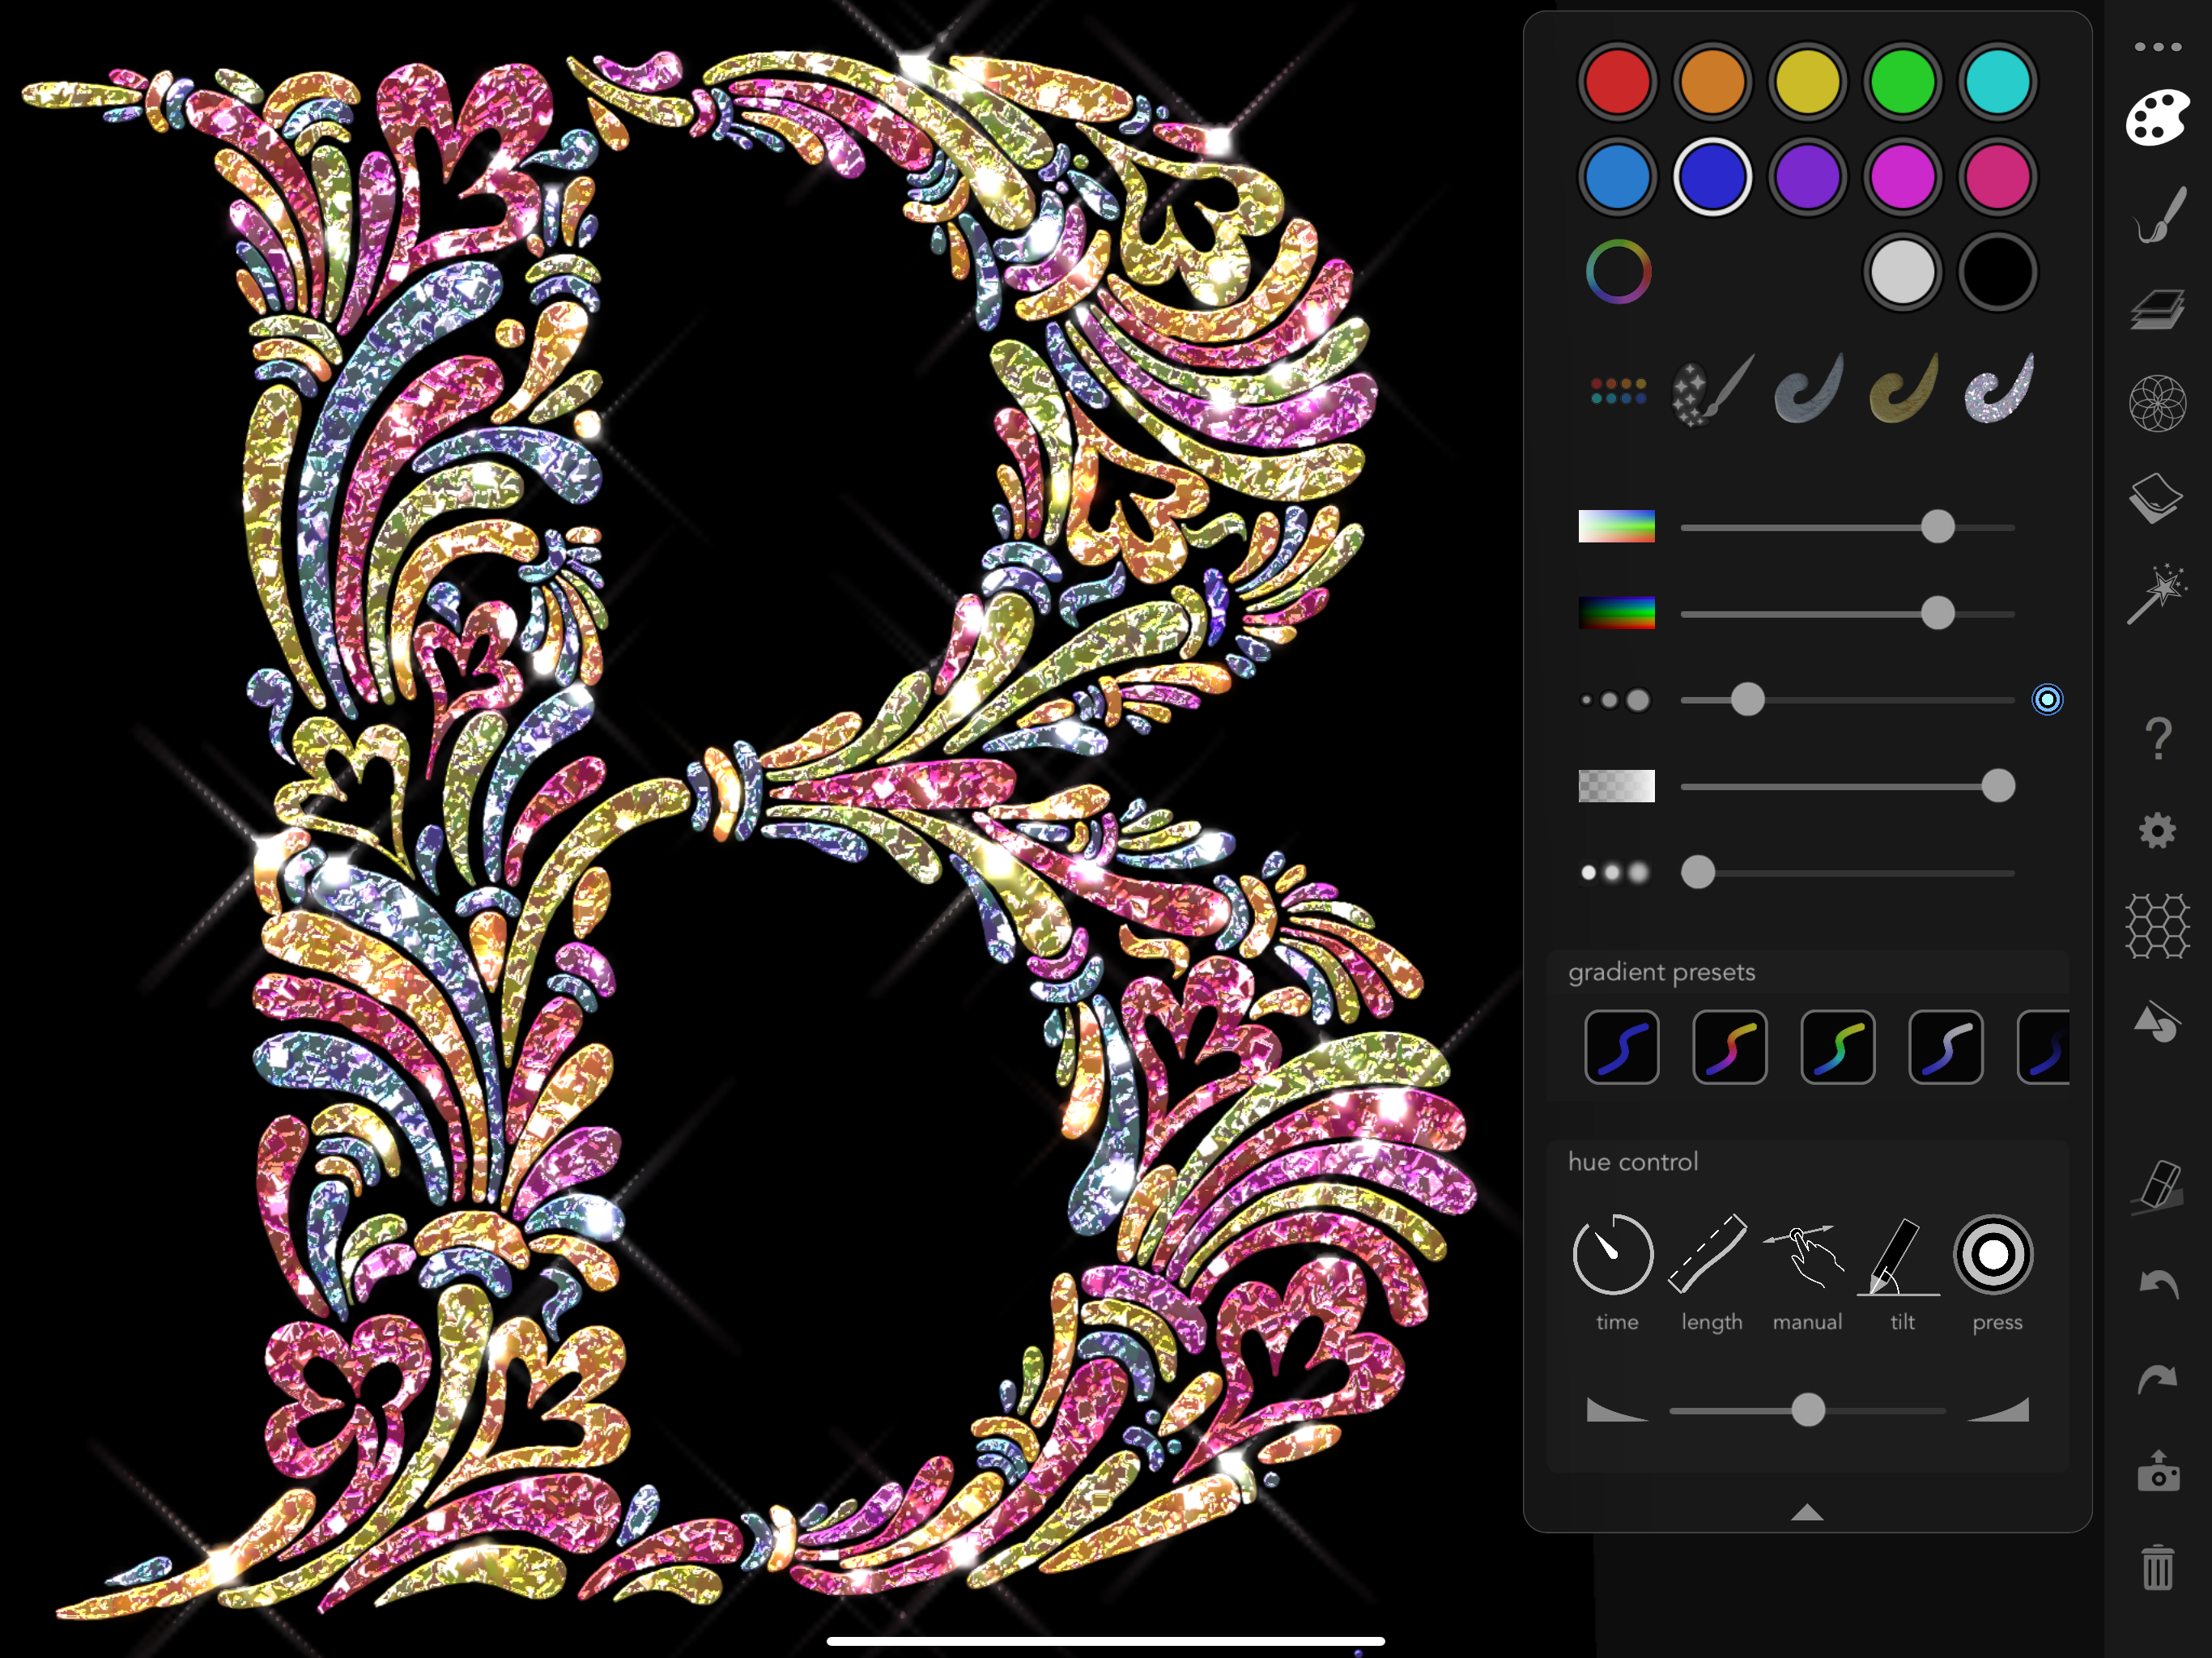Click the trash can to clear canvas
The image size is (2212, 1658).
pos(2158,1567)
